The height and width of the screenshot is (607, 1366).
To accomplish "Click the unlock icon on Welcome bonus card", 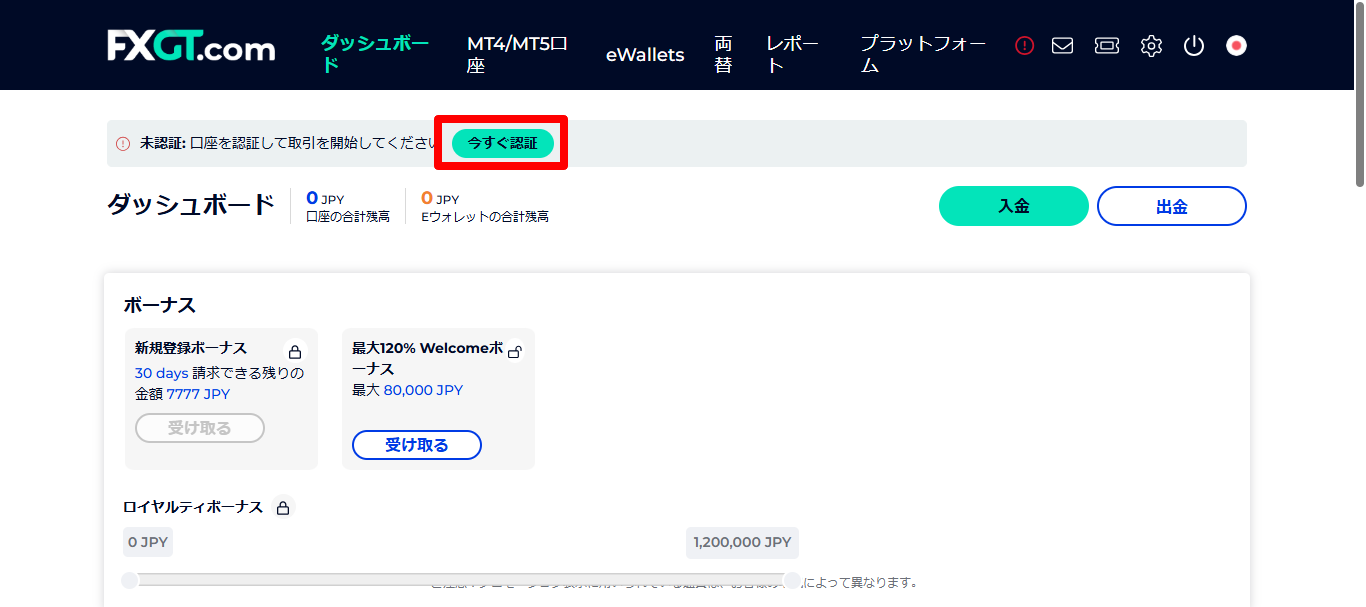I will (x=516, y=353).
